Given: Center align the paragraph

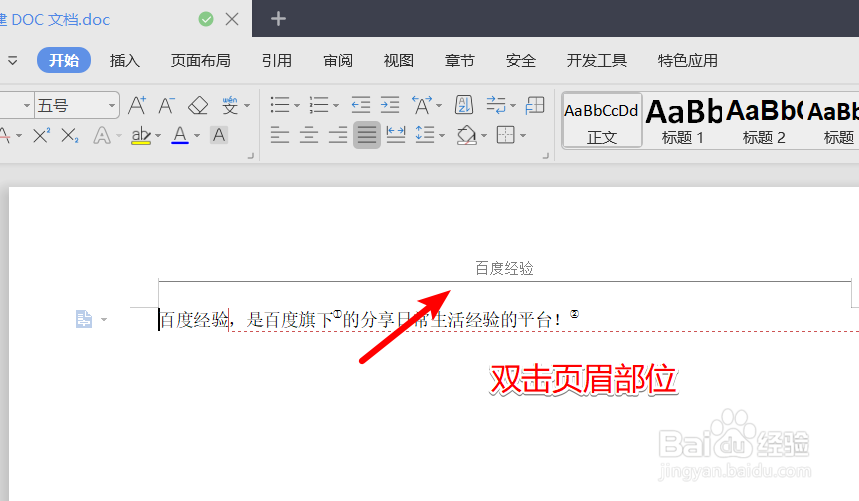Looking at the screenshot, I should (309, 135).
